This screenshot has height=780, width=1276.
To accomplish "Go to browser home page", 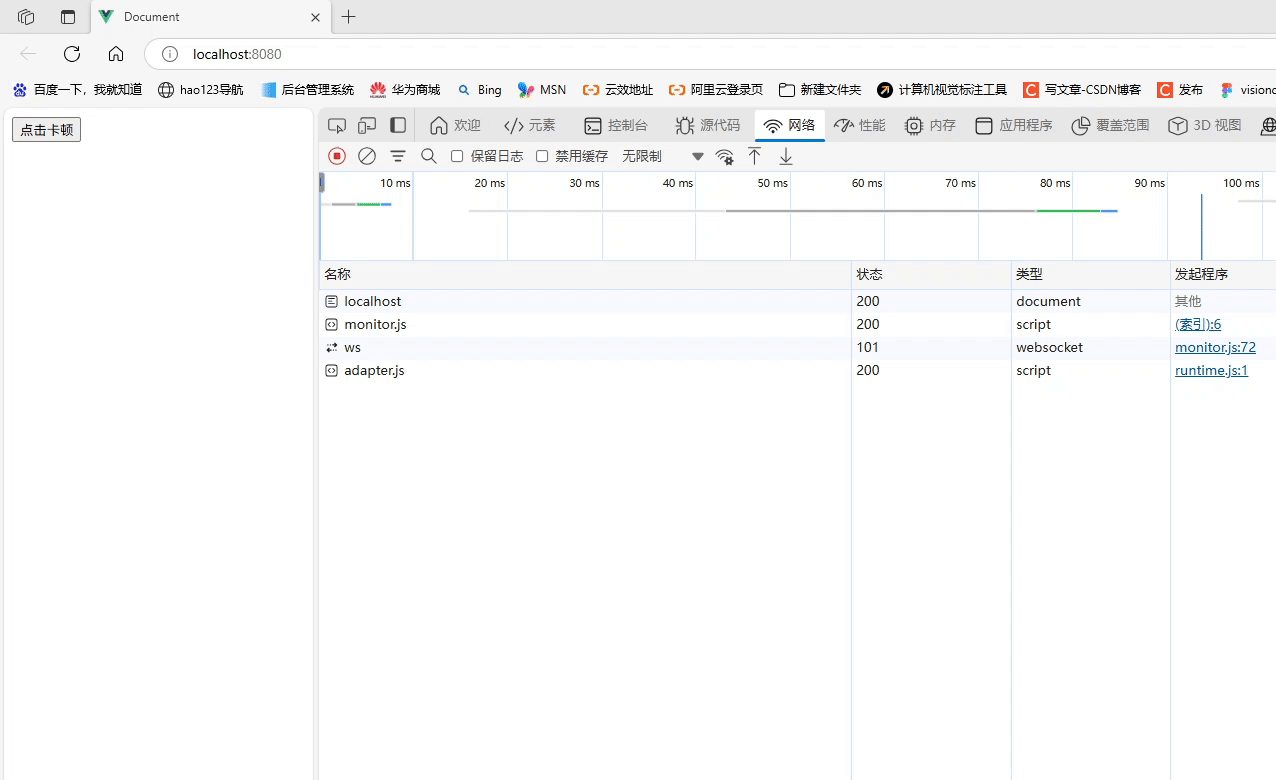I will 116,54.
